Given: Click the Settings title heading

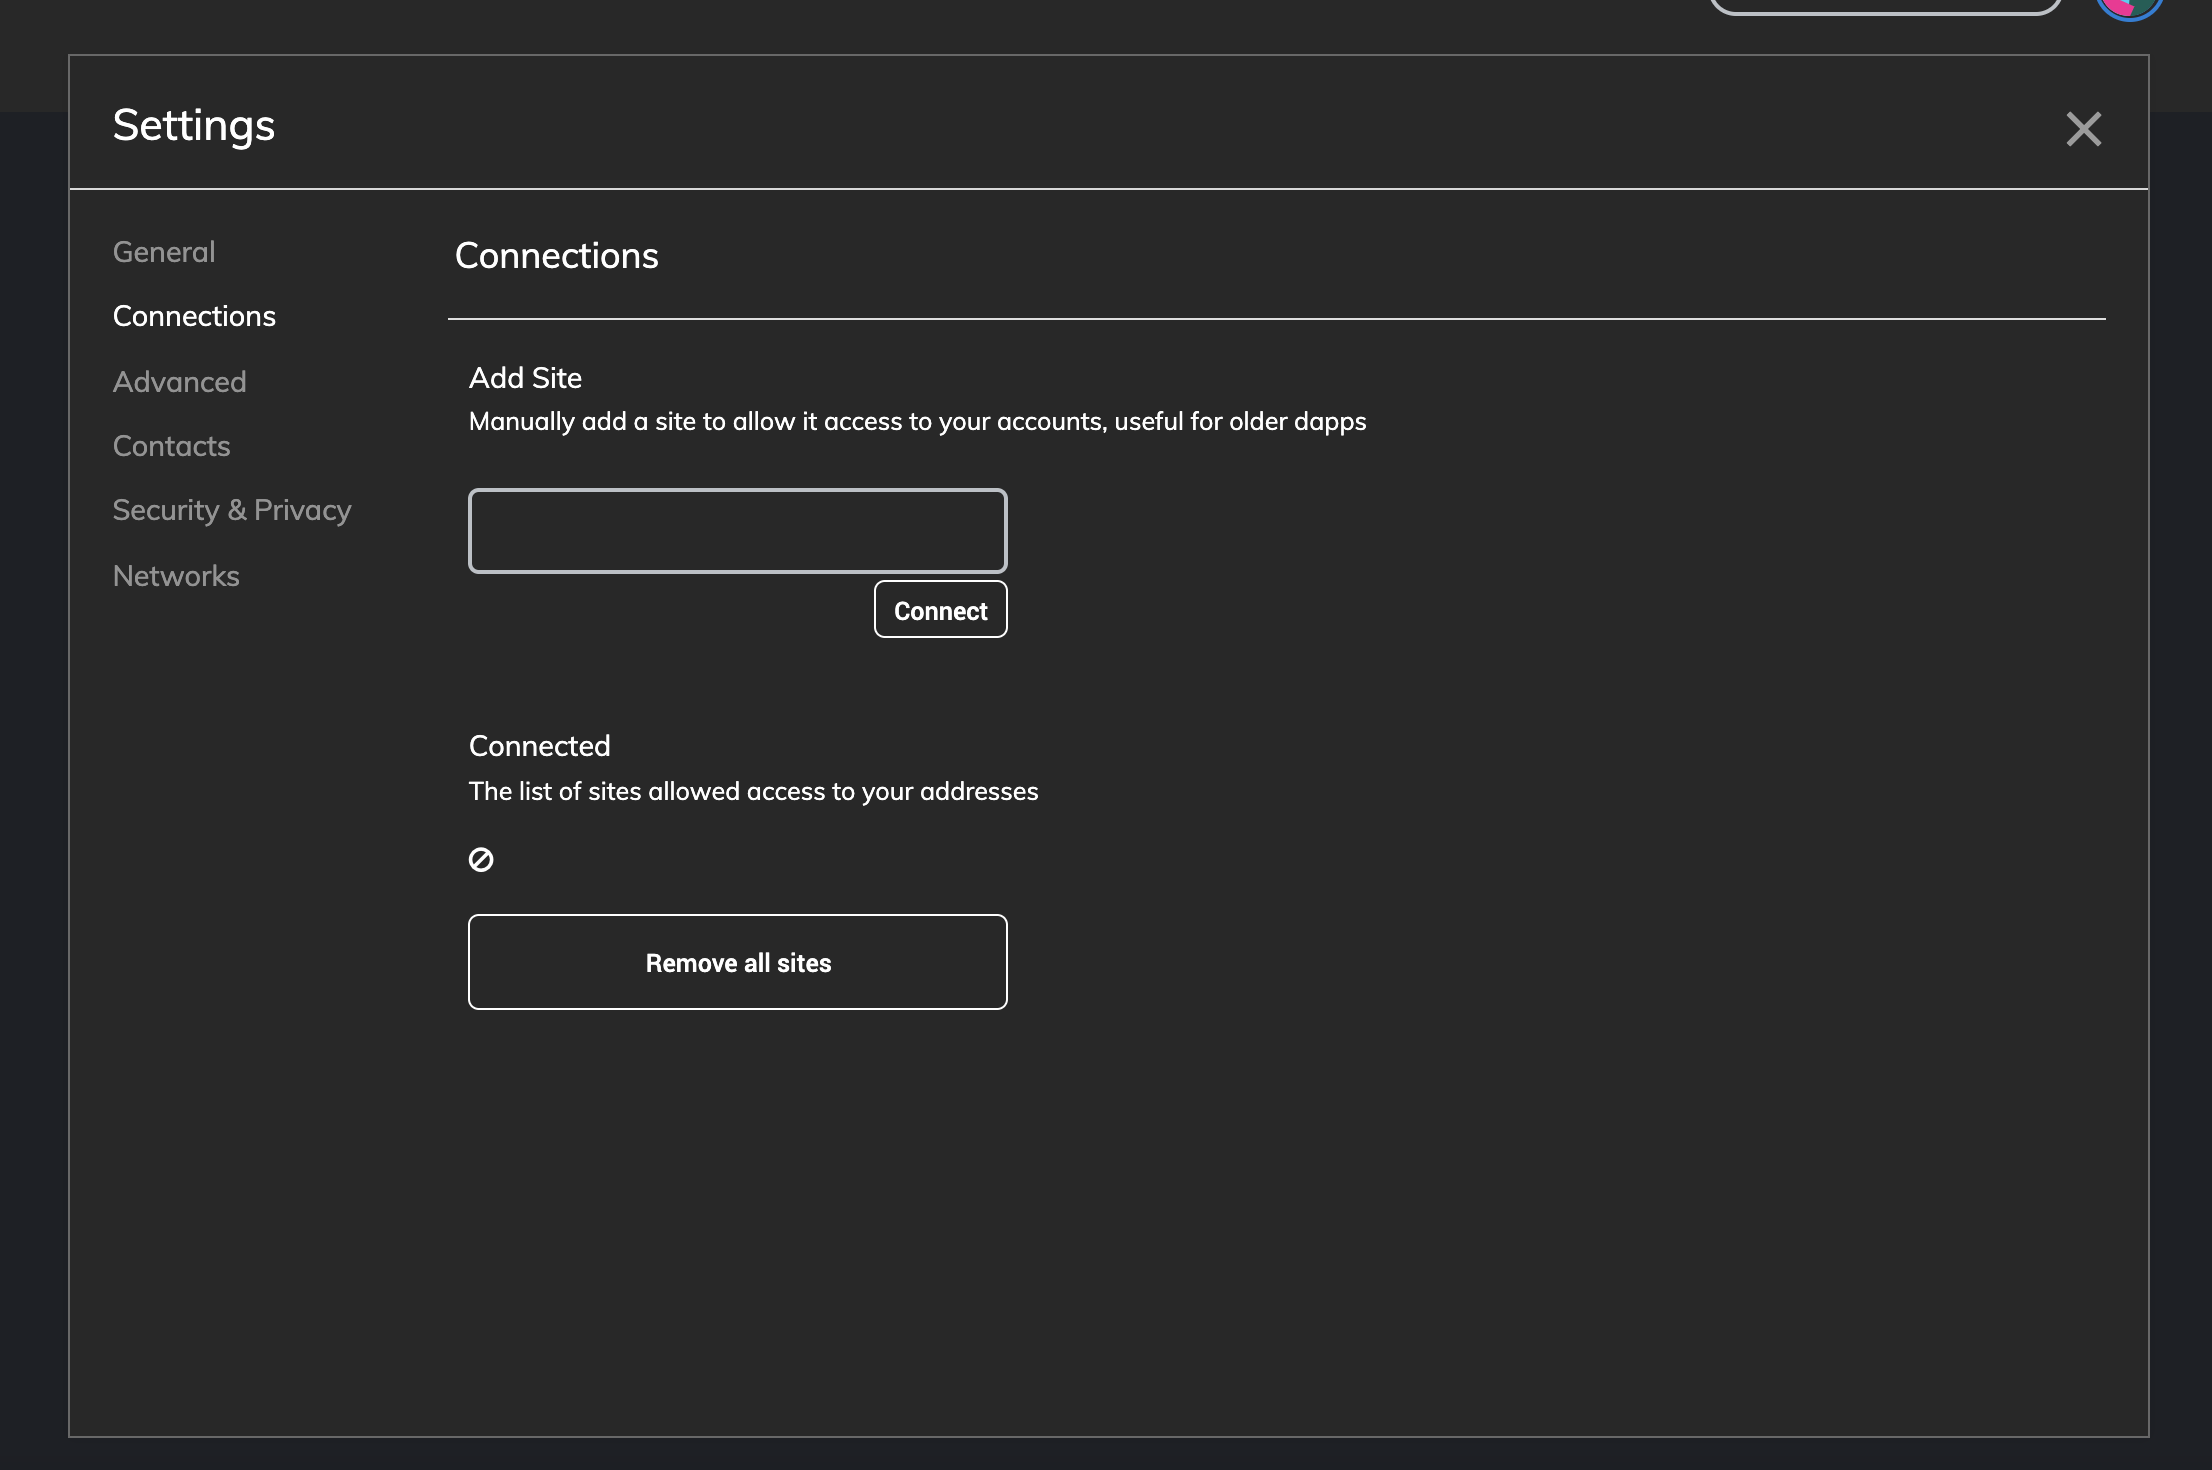Looking at the screenshot, I should pos(194,125).
